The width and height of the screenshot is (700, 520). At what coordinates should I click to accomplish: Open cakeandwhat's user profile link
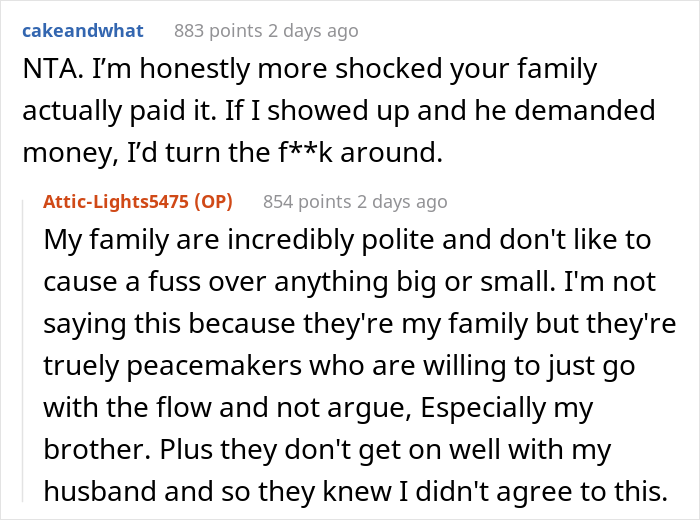point(83,31)
